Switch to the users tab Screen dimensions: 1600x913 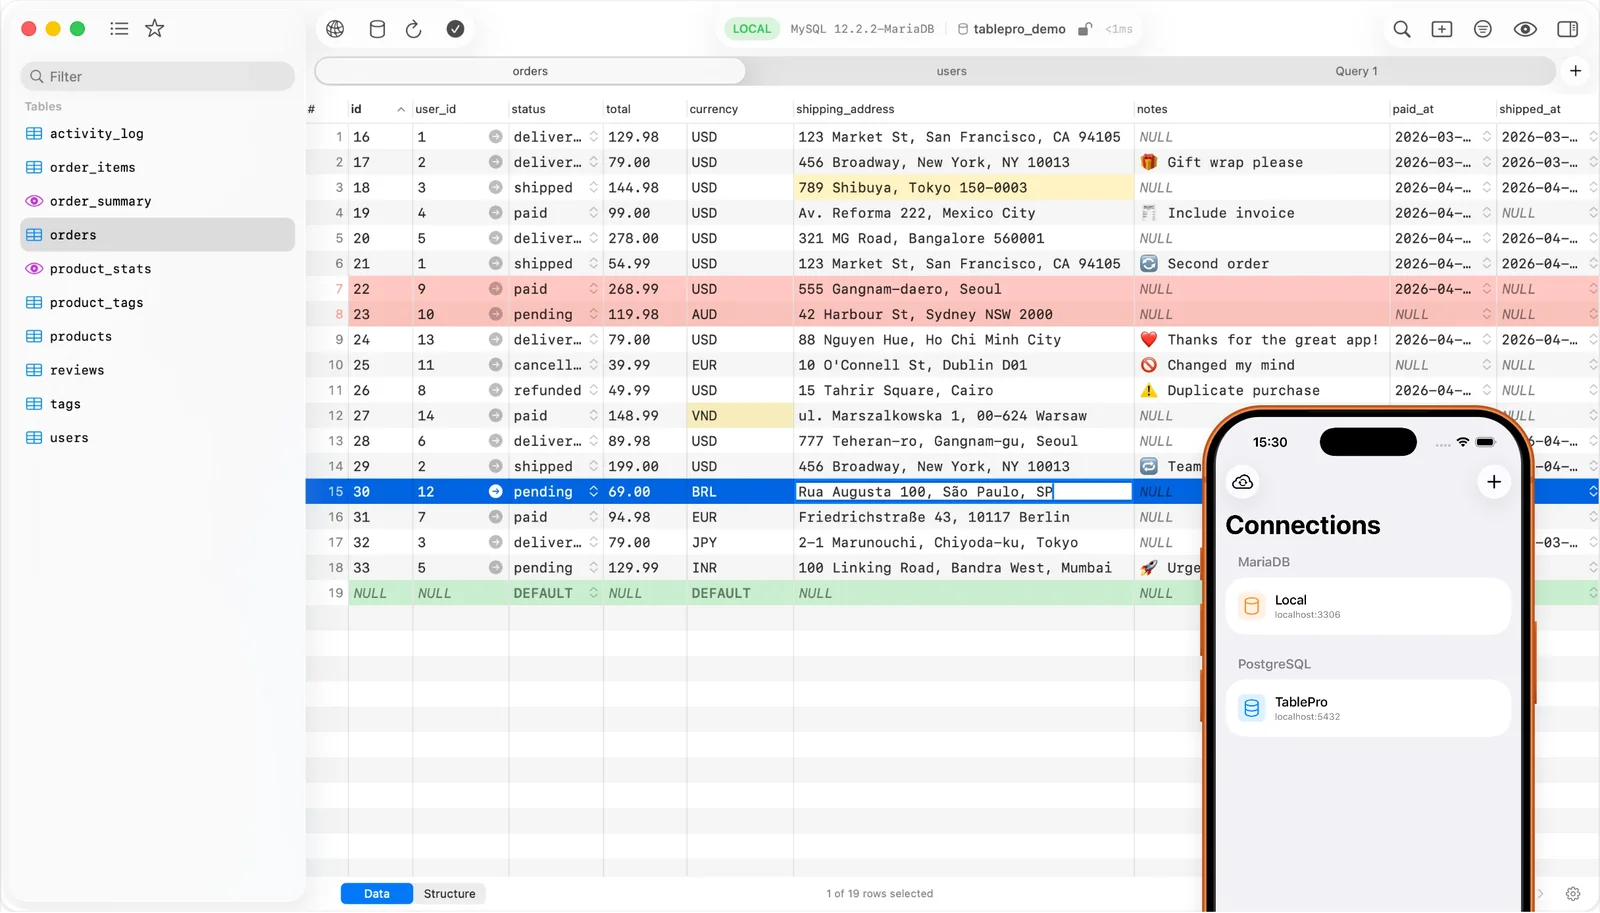(951, 71)
